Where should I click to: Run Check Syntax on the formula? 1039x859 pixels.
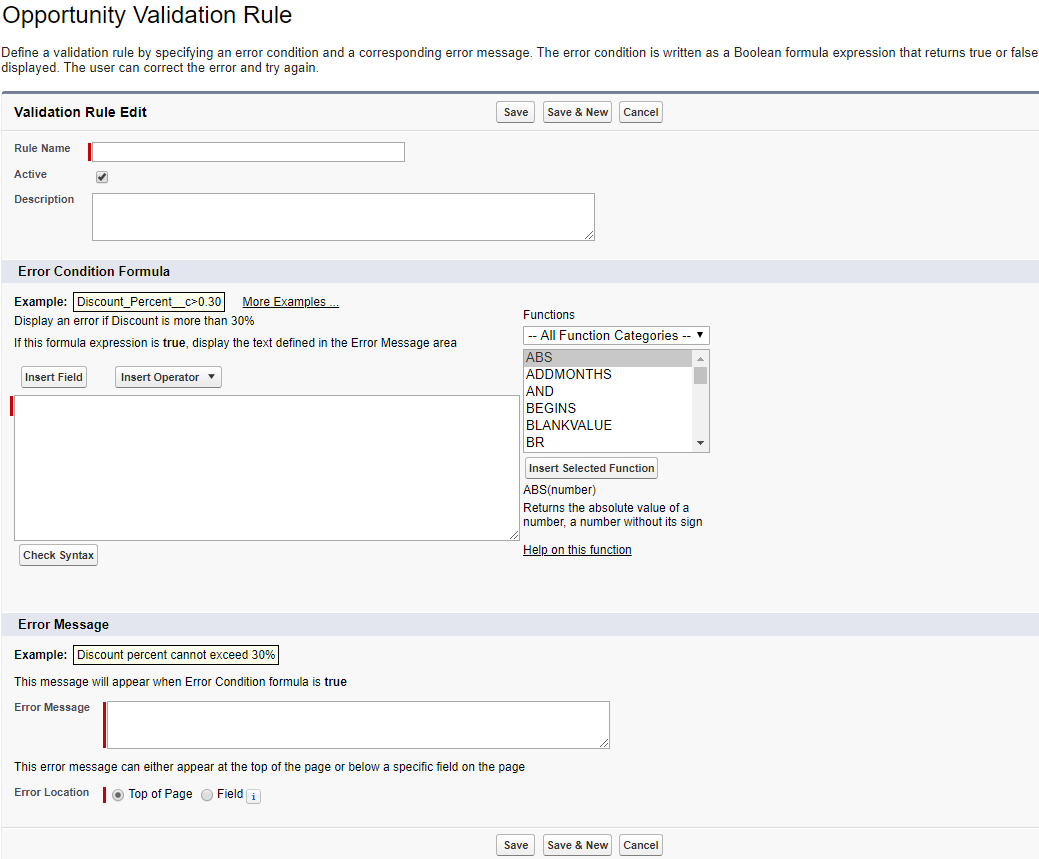coord(58,554)
